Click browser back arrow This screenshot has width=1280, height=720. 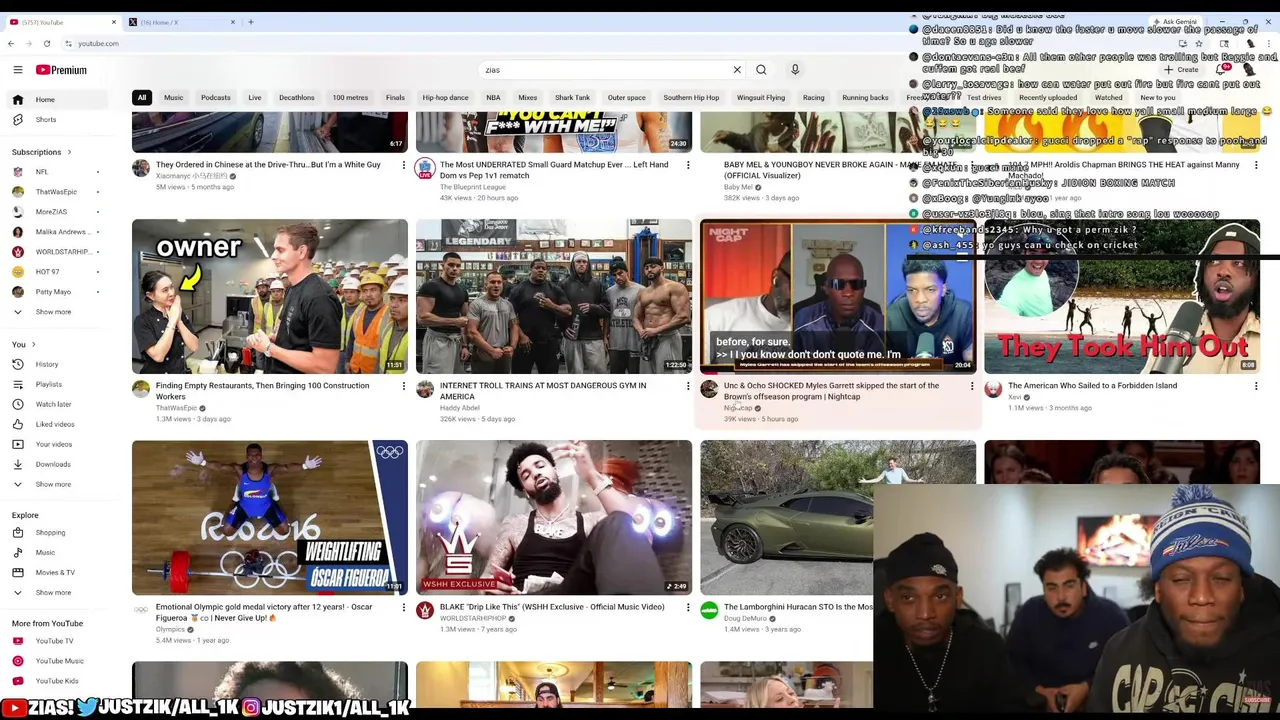tap(11, 43)
